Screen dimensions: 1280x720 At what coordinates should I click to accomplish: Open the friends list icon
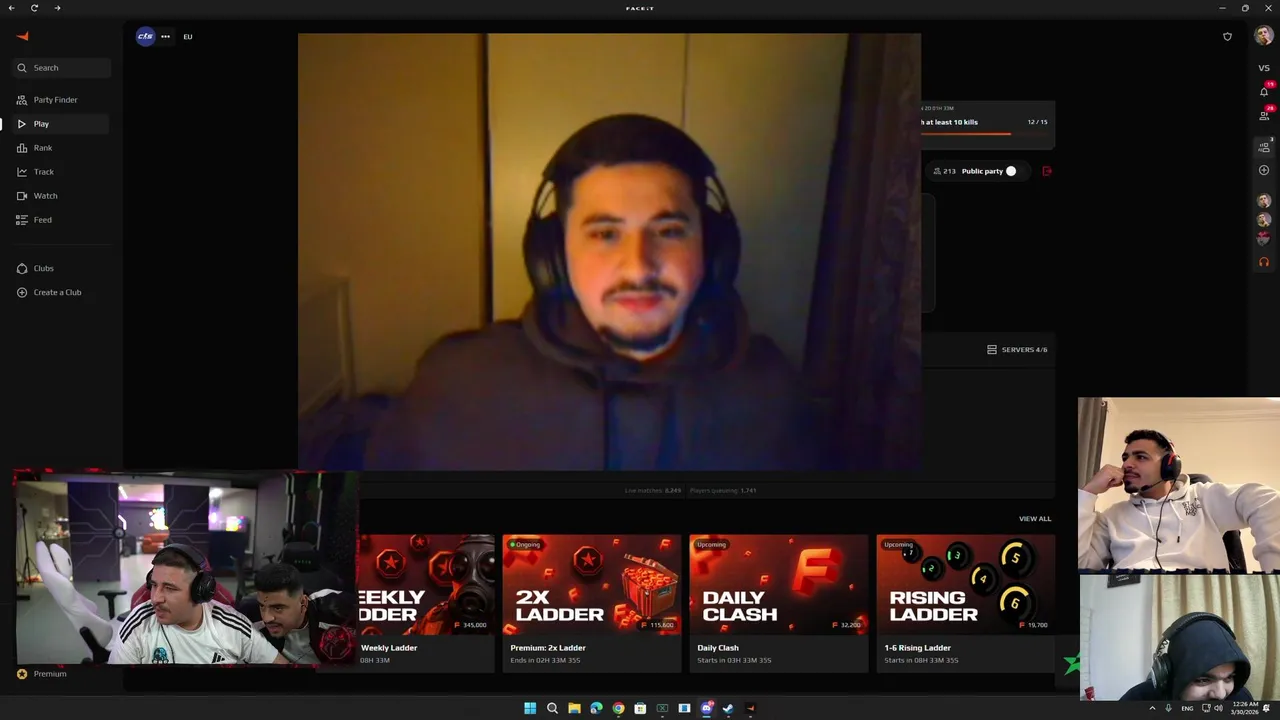tap(1264, 115)
